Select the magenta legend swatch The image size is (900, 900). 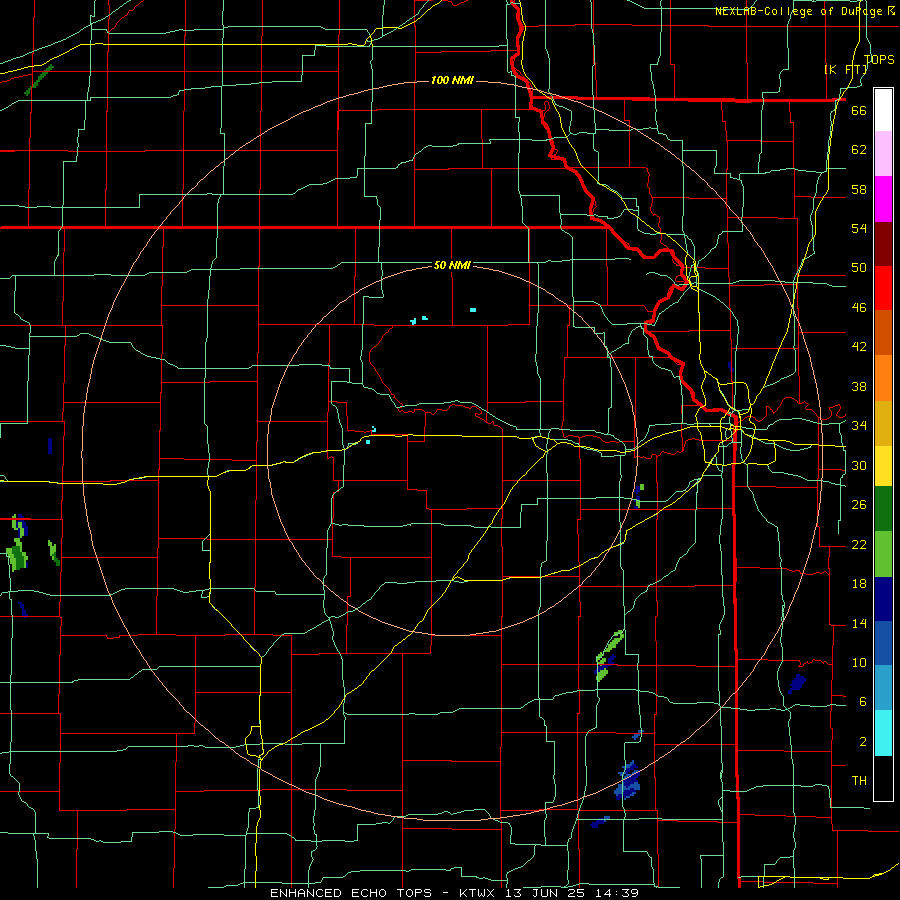click(883, 199)
